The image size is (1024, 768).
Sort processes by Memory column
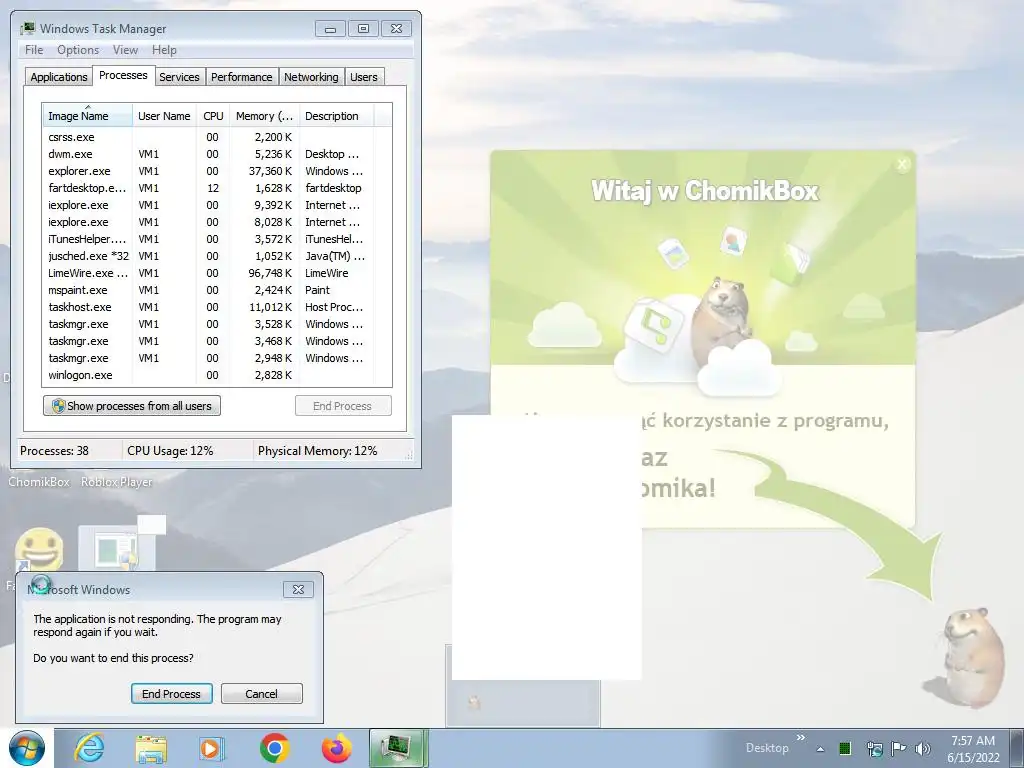(264, 116)
